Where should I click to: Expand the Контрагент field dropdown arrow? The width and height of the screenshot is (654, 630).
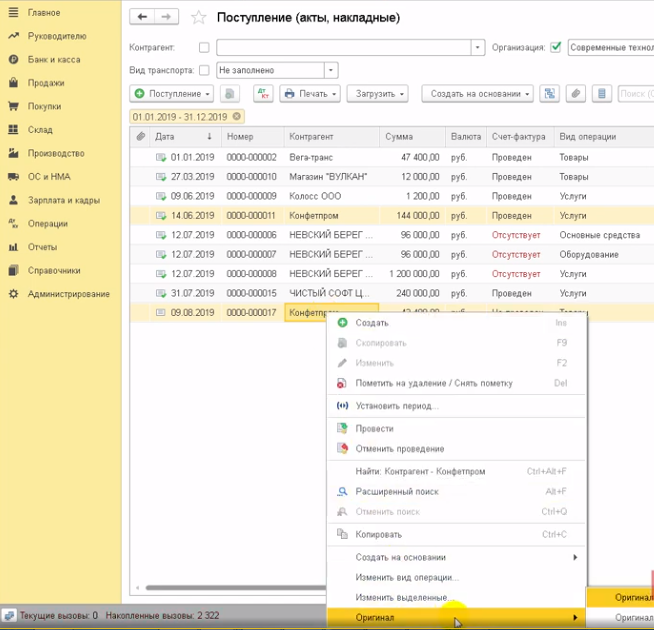478,47
